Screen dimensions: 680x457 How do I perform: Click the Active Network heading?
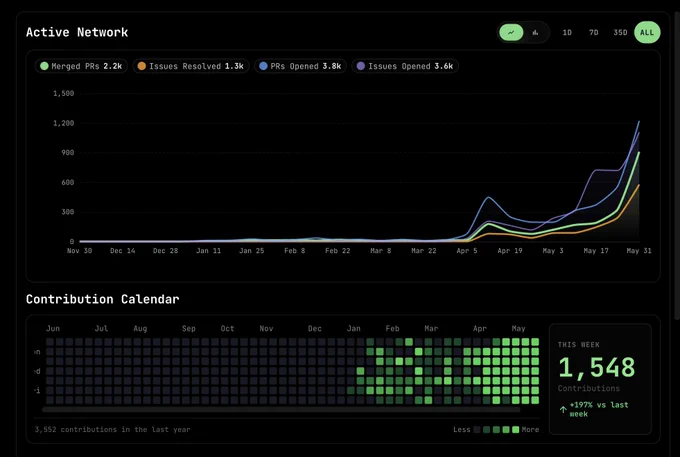pyautogui.click(x=77, y=33)
